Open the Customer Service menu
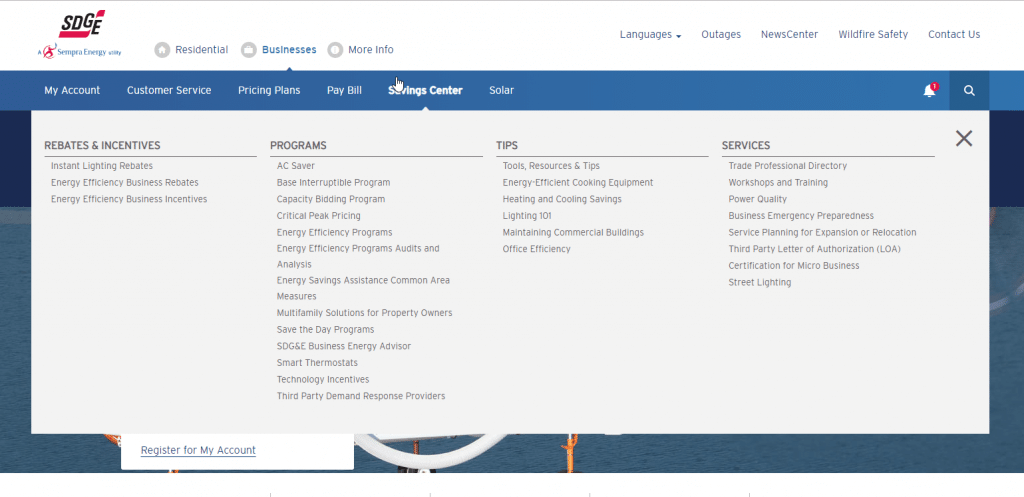Viewport: 1024px width, 497px height. [169, 90]
